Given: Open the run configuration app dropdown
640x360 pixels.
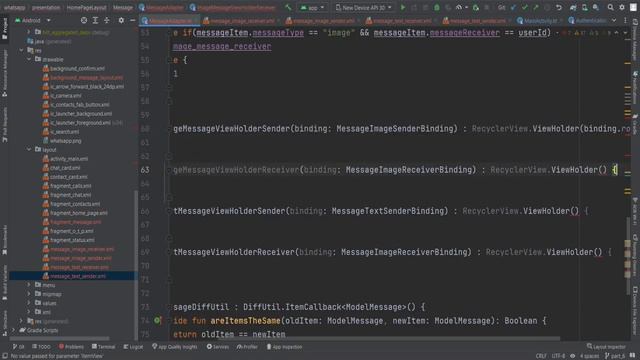Looking at the screenshot, I should (312, 7).
